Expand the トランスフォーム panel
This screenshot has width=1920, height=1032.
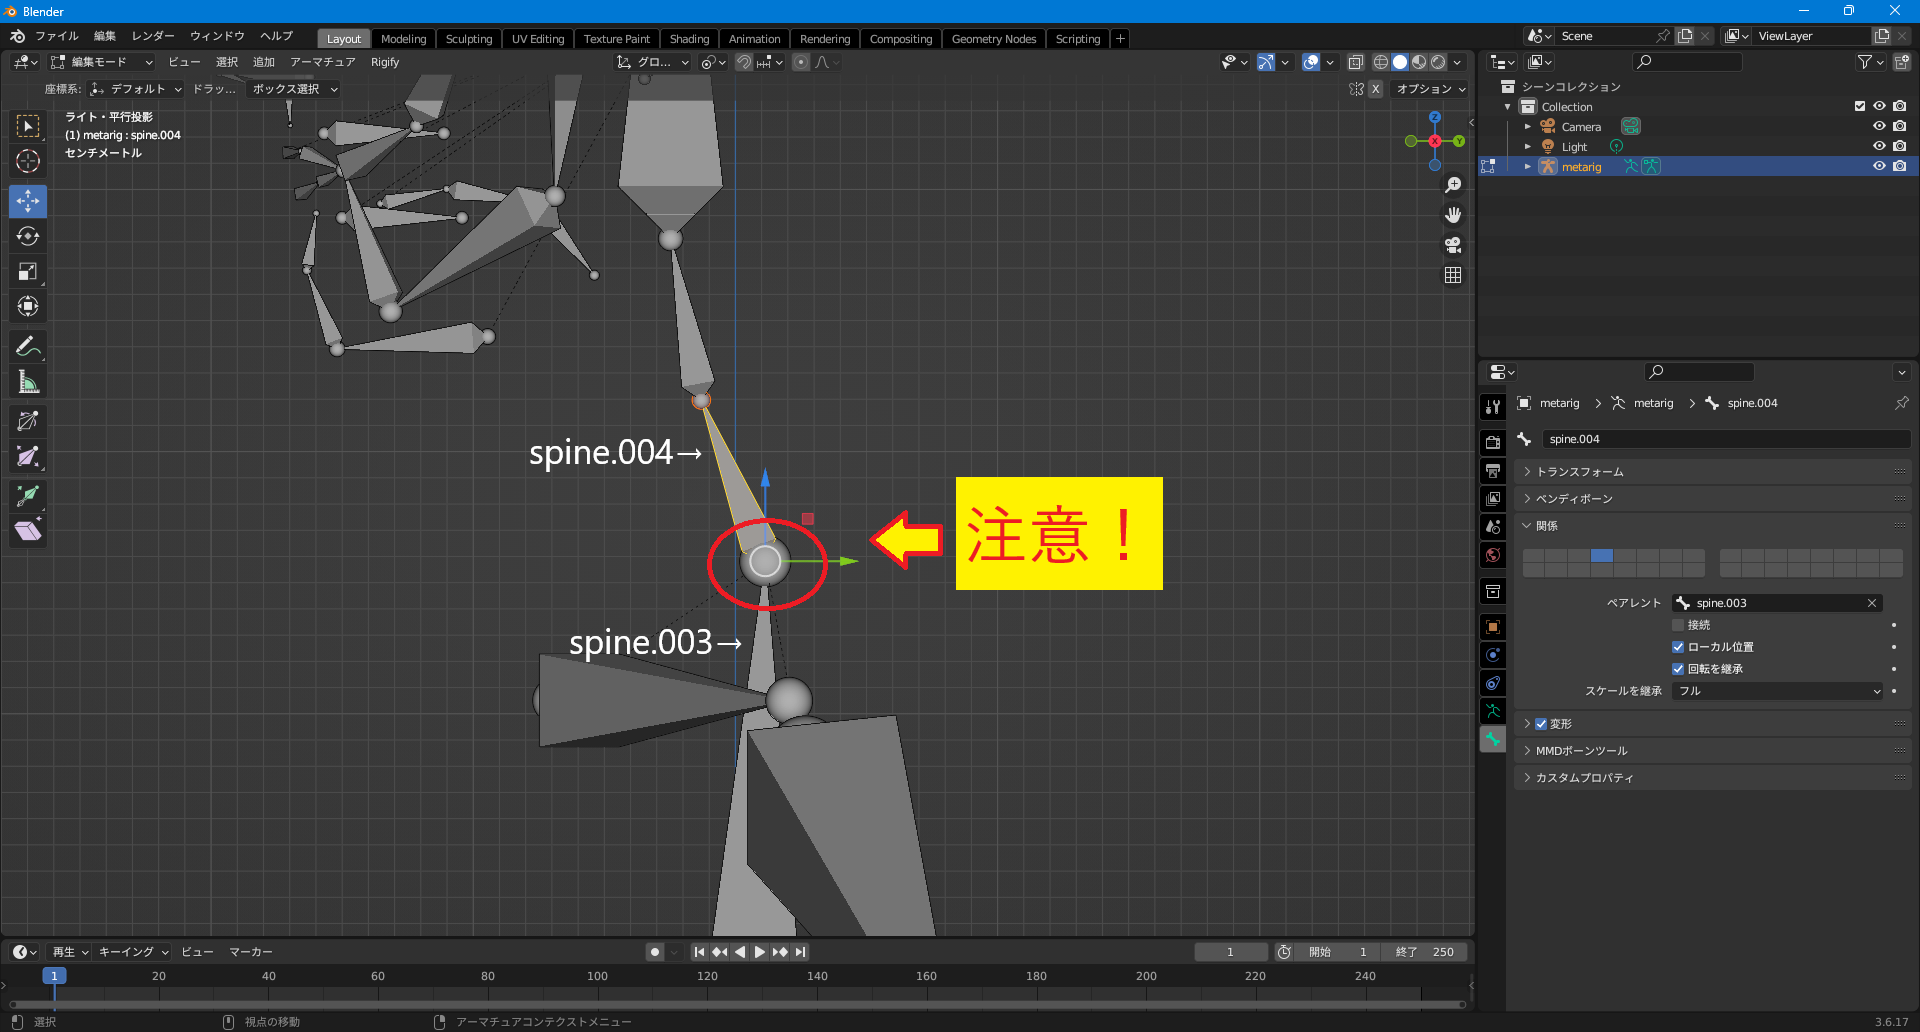coord(1580,471)
